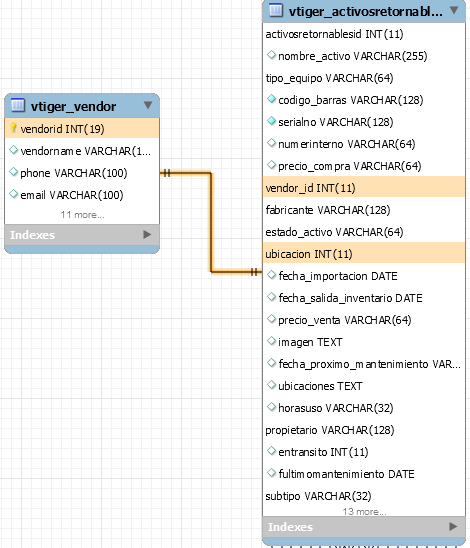Collapse the vtiger_vendor table with header arrow
The image size is (470, 548).
tap(148, 105)
